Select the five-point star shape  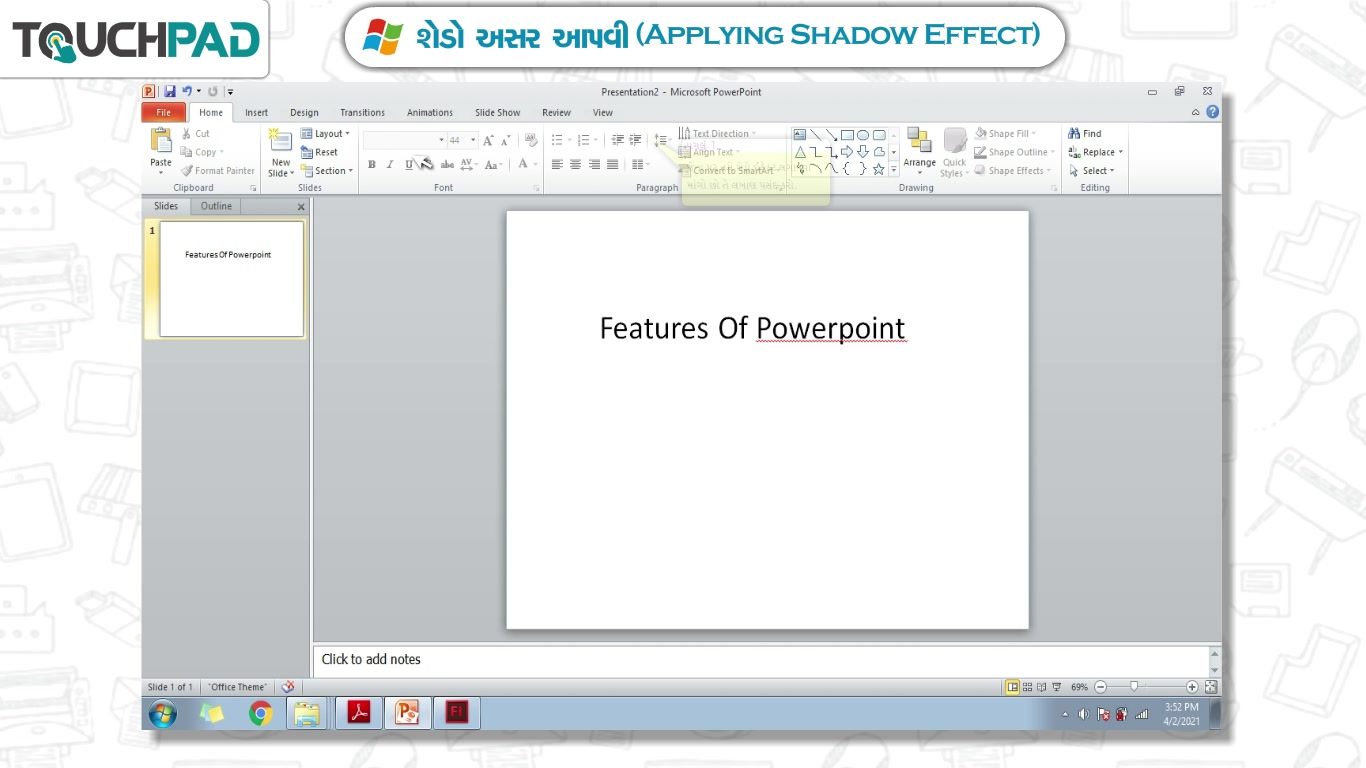(879, 169)
